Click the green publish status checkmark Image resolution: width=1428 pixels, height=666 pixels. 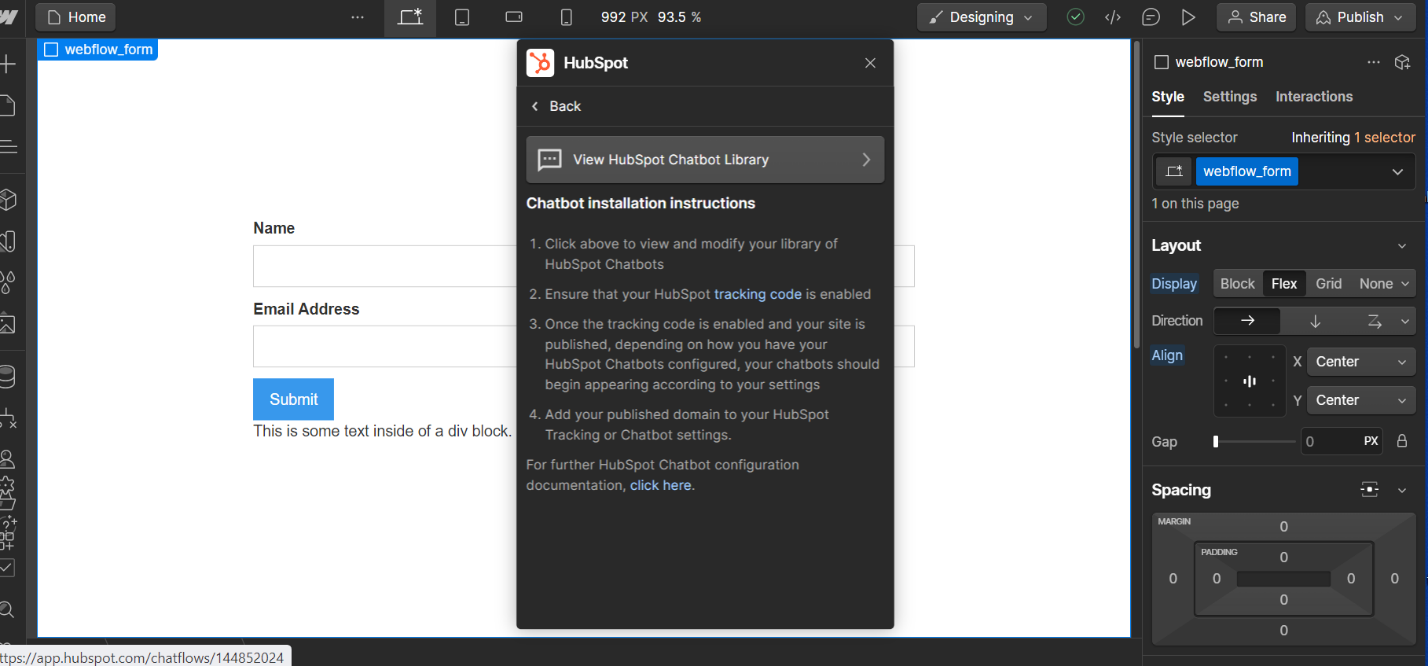point(1075,17)
